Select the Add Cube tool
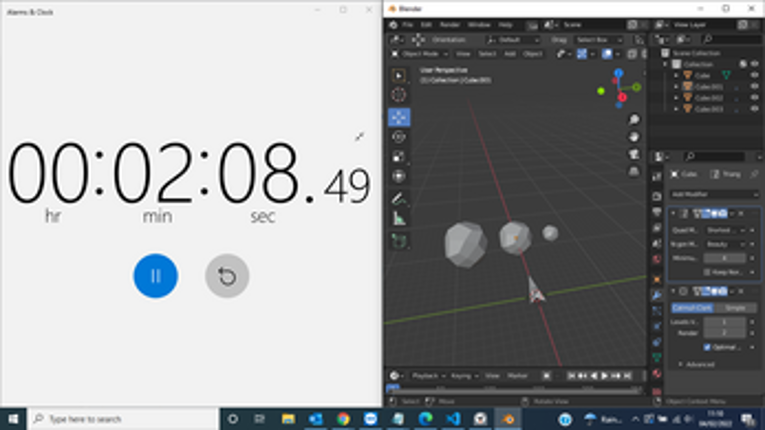Screen dimensions: 765x430 point(399,241)
